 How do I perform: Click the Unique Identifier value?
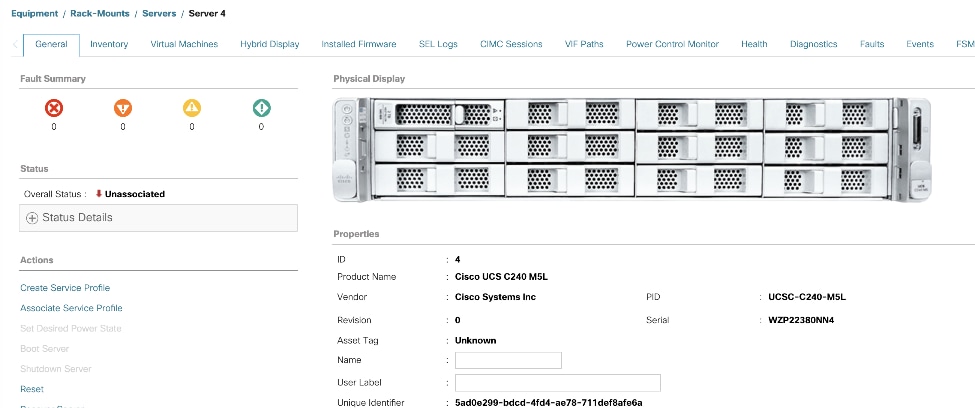tap(548, 403)
